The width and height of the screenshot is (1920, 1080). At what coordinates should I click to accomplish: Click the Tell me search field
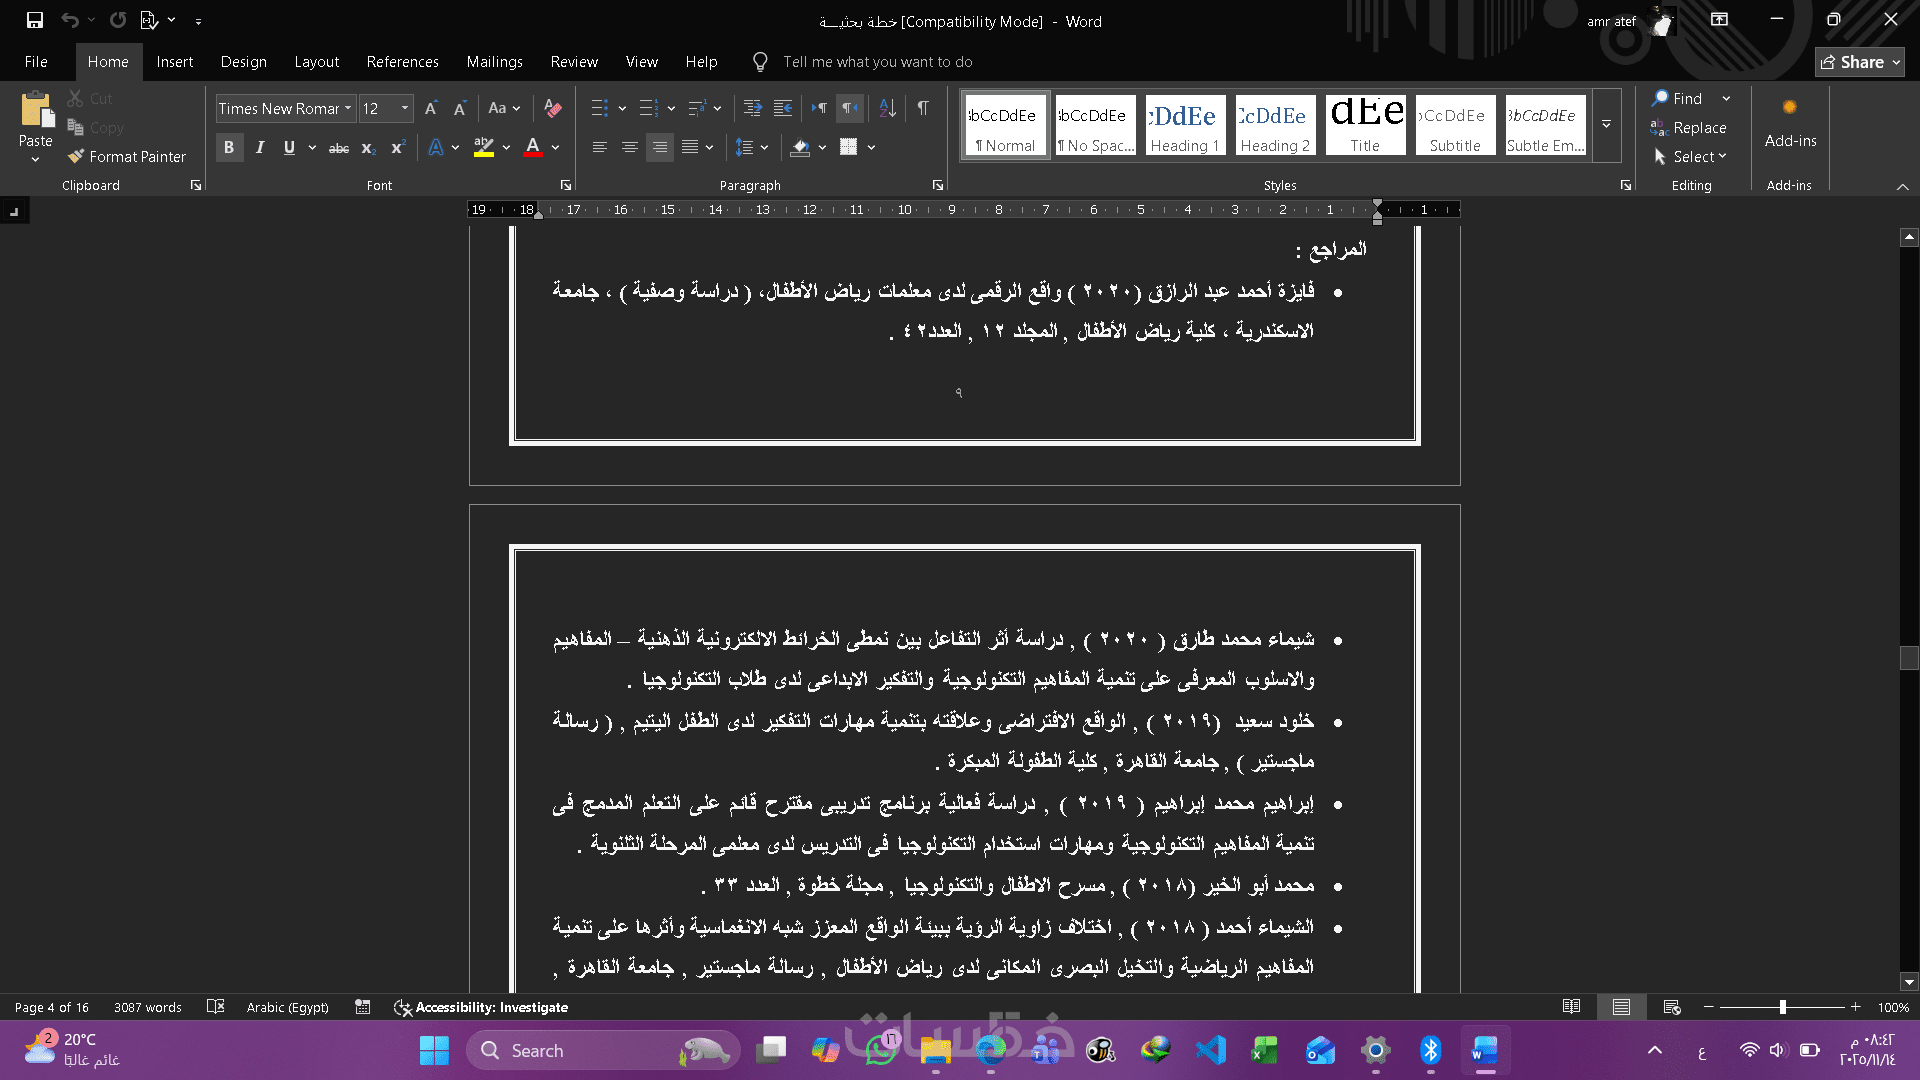(877, 62)
